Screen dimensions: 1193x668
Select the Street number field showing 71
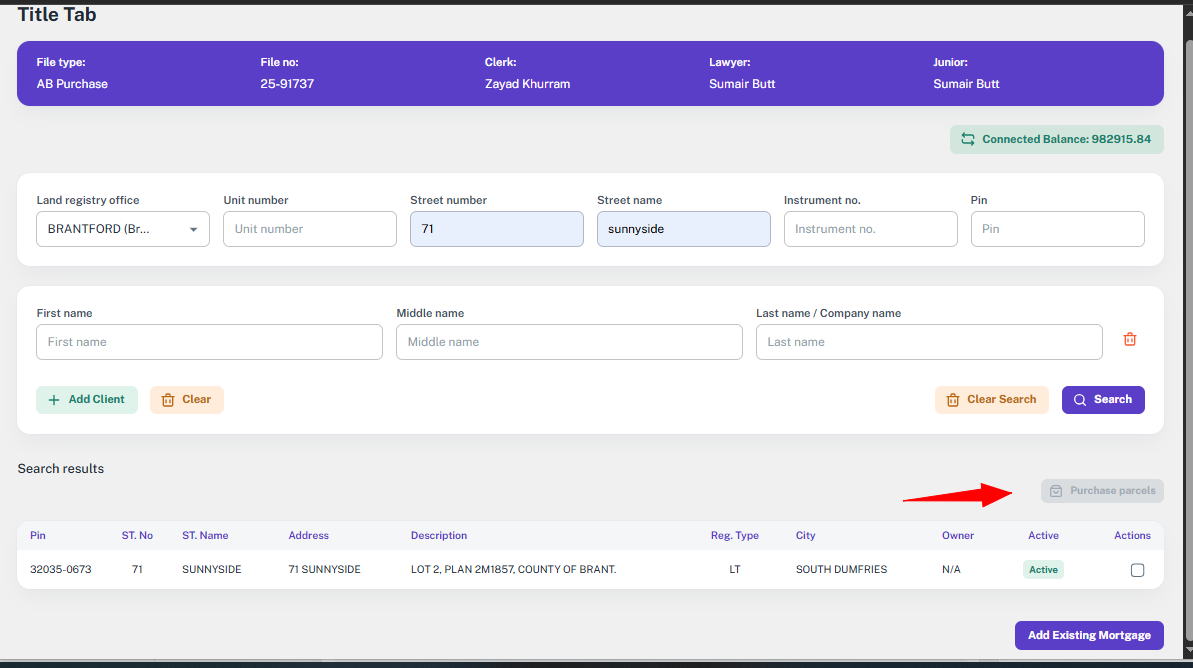[496, 229]
